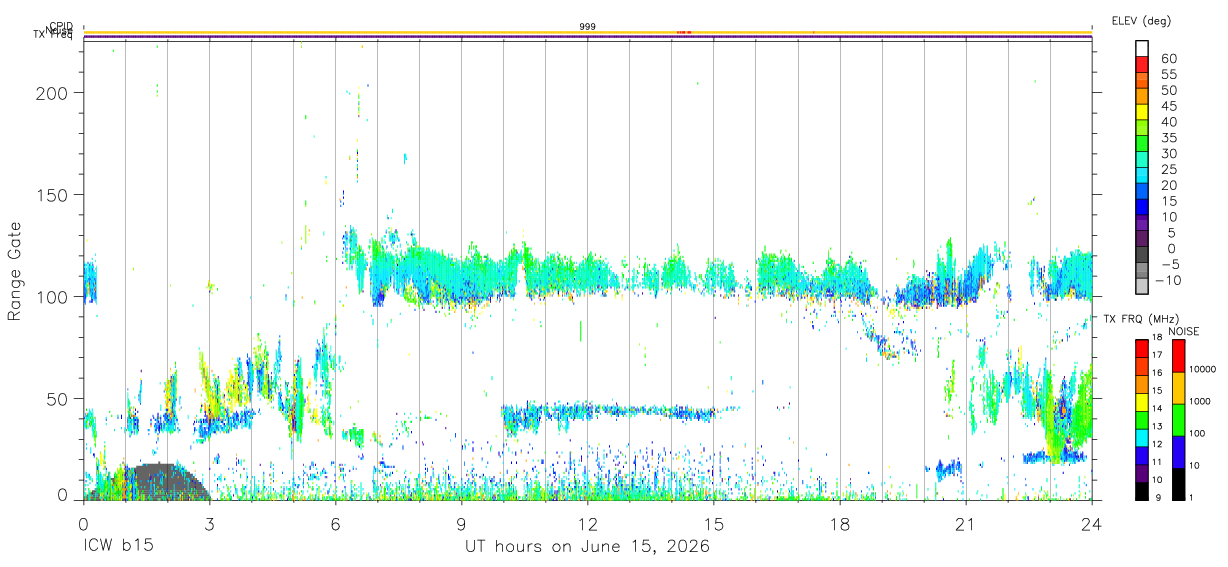
Task: Select the yellow elevation swatch between 45 and 40
Action: point(1142,112)
